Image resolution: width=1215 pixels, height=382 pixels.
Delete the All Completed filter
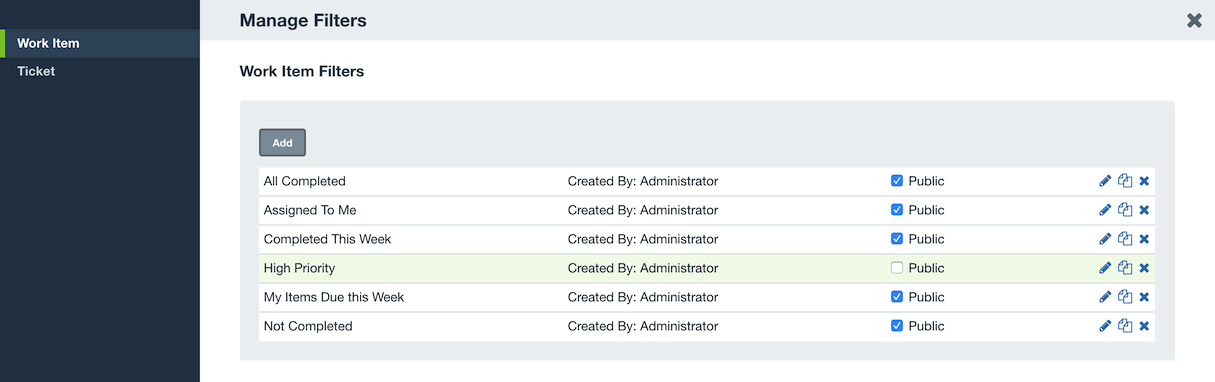(1144, 181)
